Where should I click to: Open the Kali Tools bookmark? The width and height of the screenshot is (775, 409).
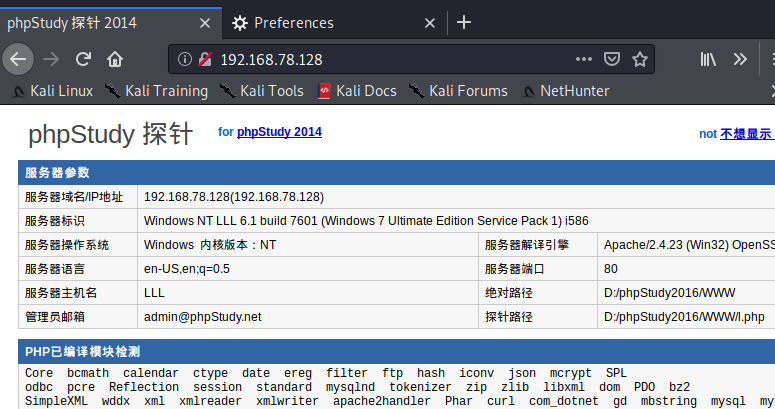(x=262, y=91)
